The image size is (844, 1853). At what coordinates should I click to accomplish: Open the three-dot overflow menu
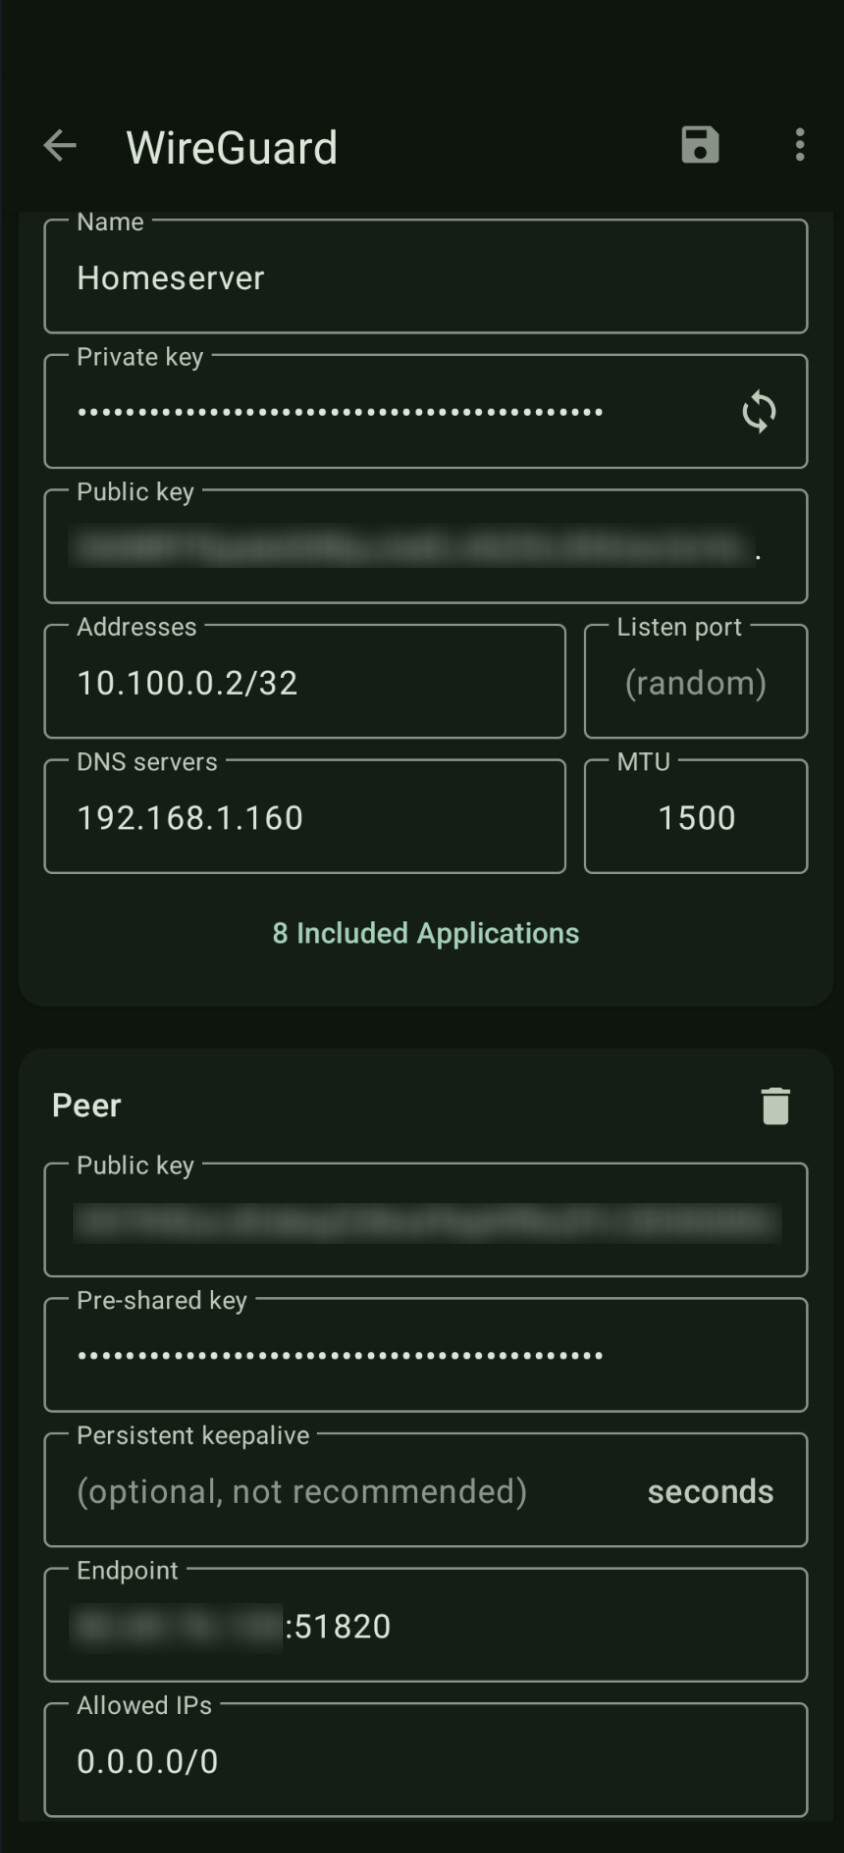pyautogui.click(x=799, y=145)
